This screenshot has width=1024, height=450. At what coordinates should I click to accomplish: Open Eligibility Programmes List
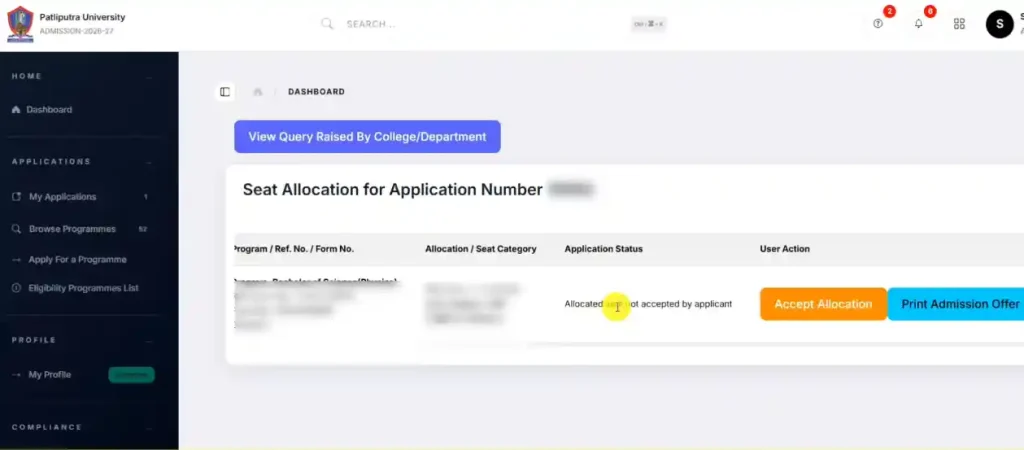tap(82, 288)
